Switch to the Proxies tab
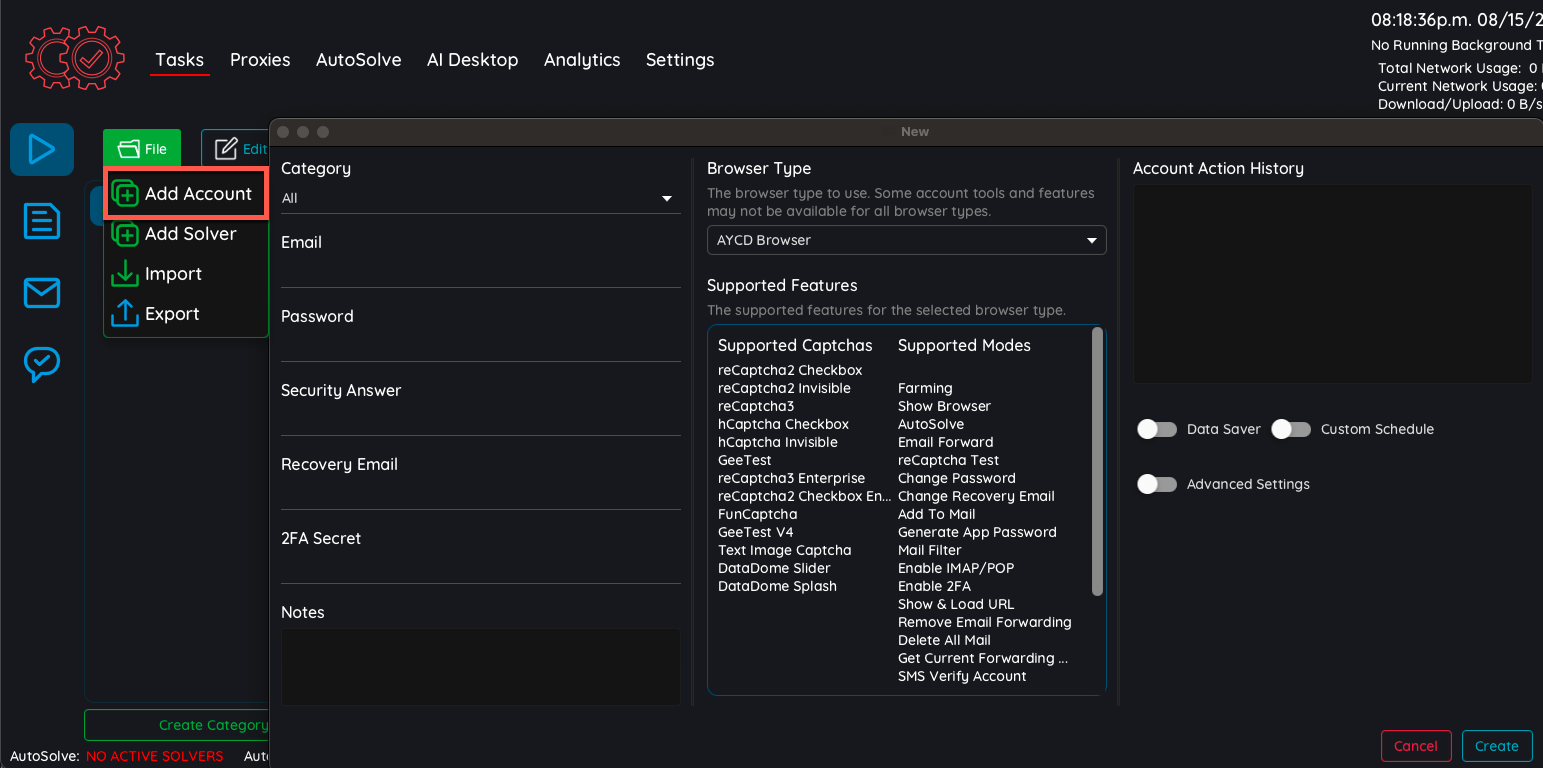Screen dimensions: 1543x768 259,60
